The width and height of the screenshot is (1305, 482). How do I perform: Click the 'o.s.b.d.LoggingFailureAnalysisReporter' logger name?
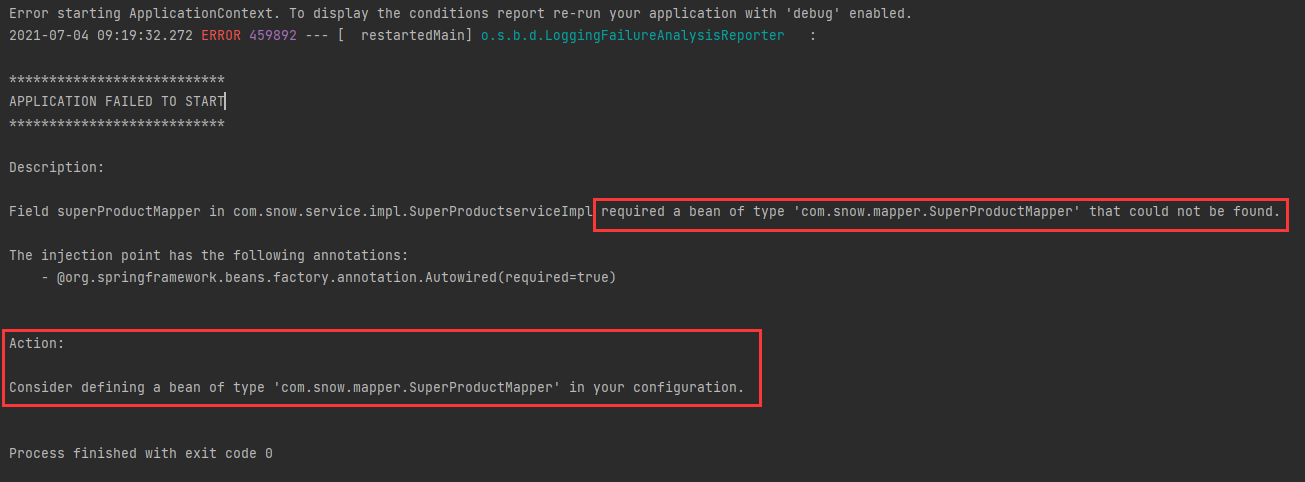tap(633, 35)
